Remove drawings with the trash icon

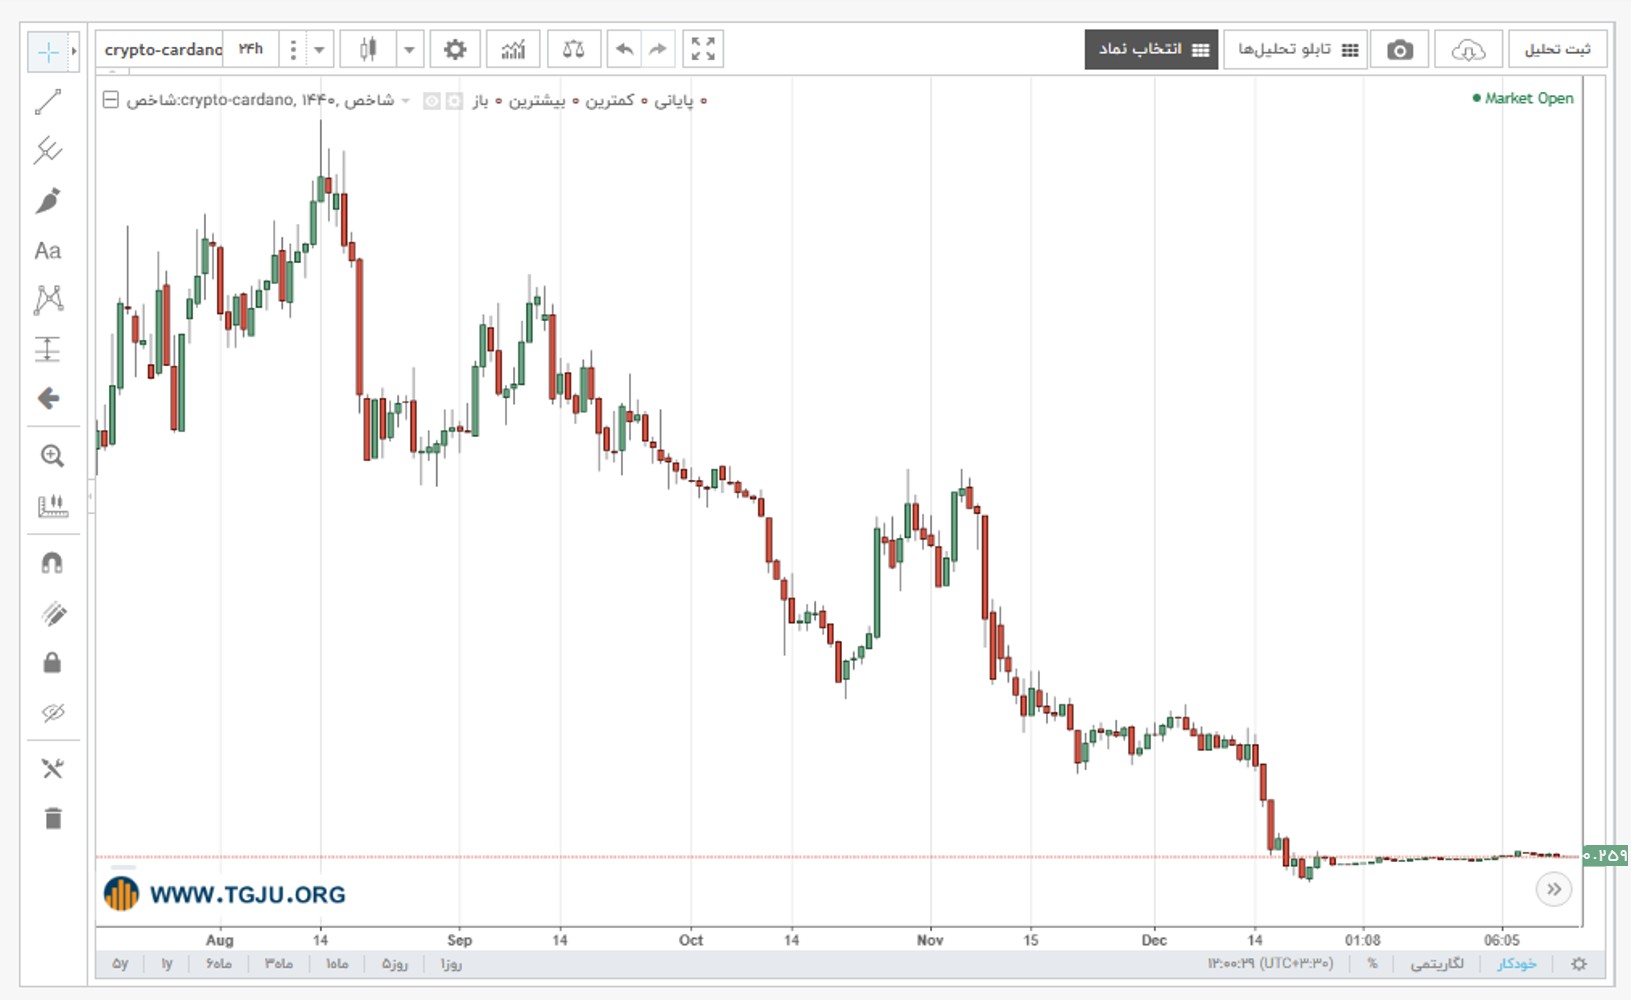[x=53, y=818]
